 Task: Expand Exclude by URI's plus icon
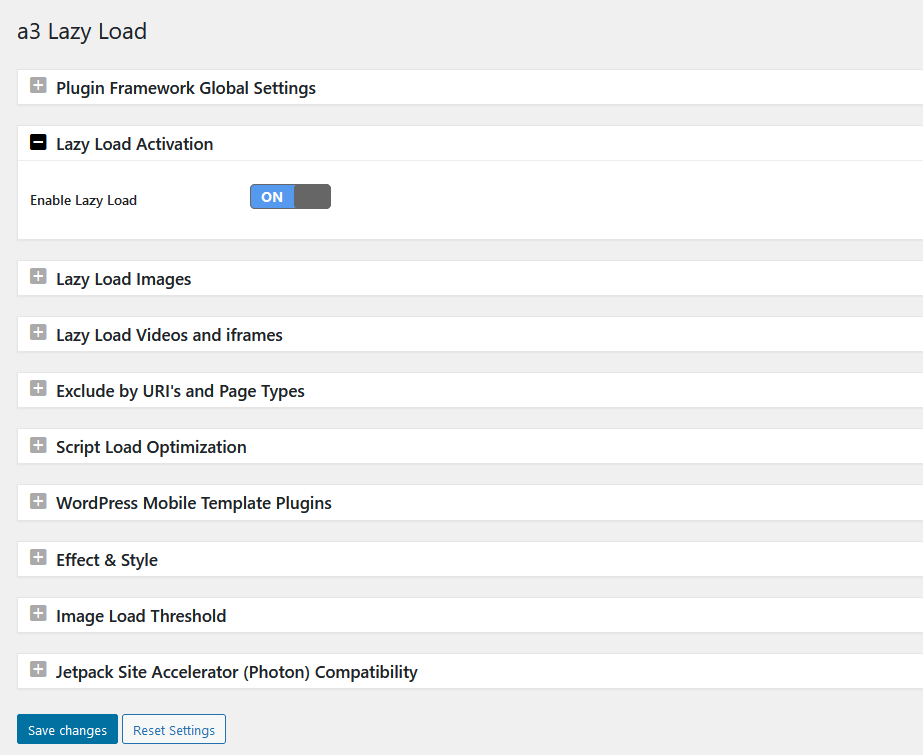tap(38, 388)
